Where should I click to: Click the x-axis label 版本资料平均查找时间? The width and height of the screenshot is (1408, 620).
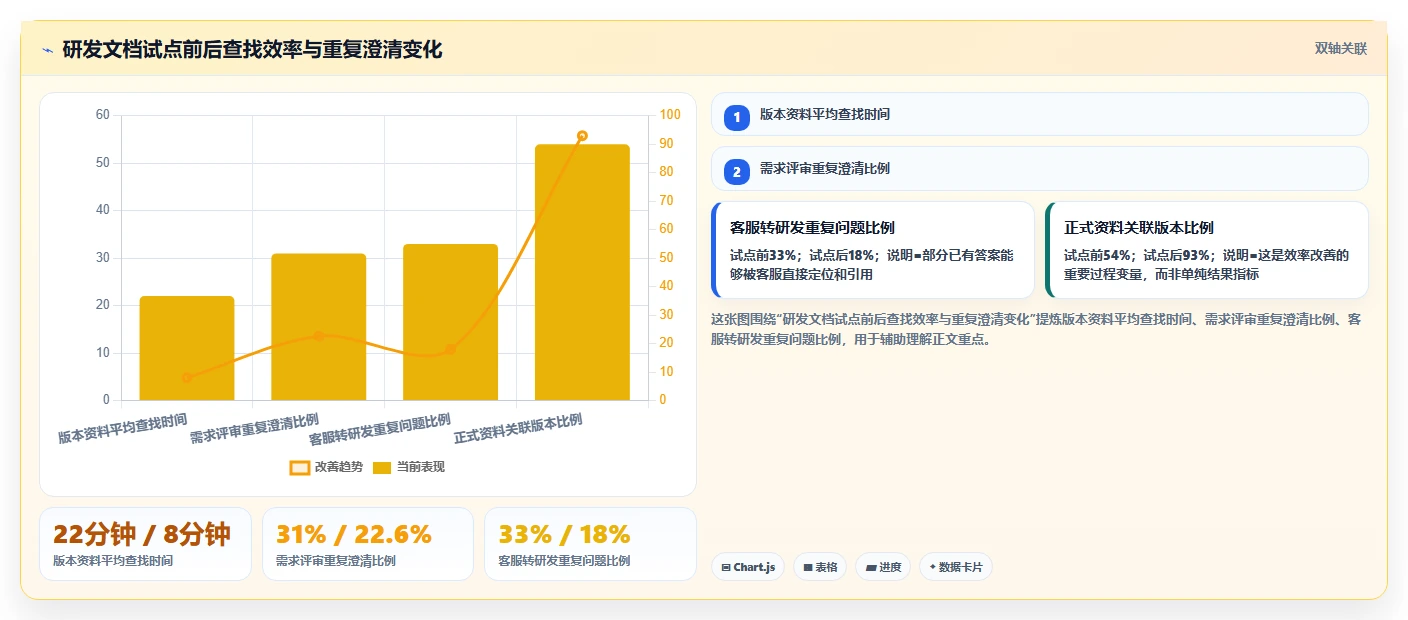(122, 429)
